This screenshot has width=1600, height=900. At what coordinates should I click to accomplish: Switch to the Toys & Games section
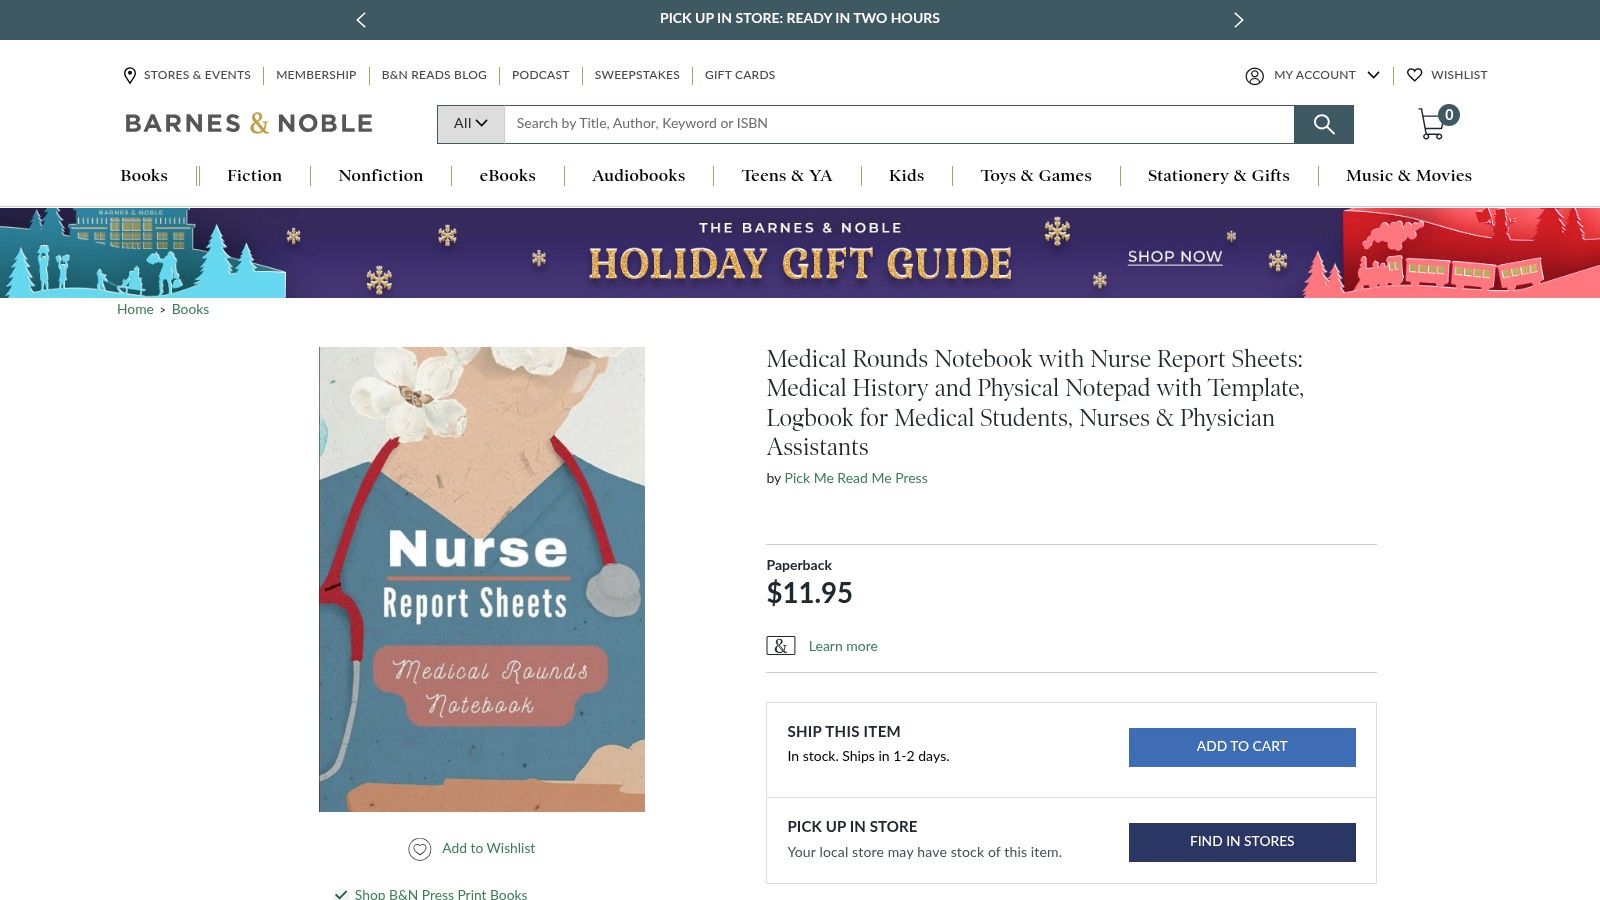click(1036, 176)
